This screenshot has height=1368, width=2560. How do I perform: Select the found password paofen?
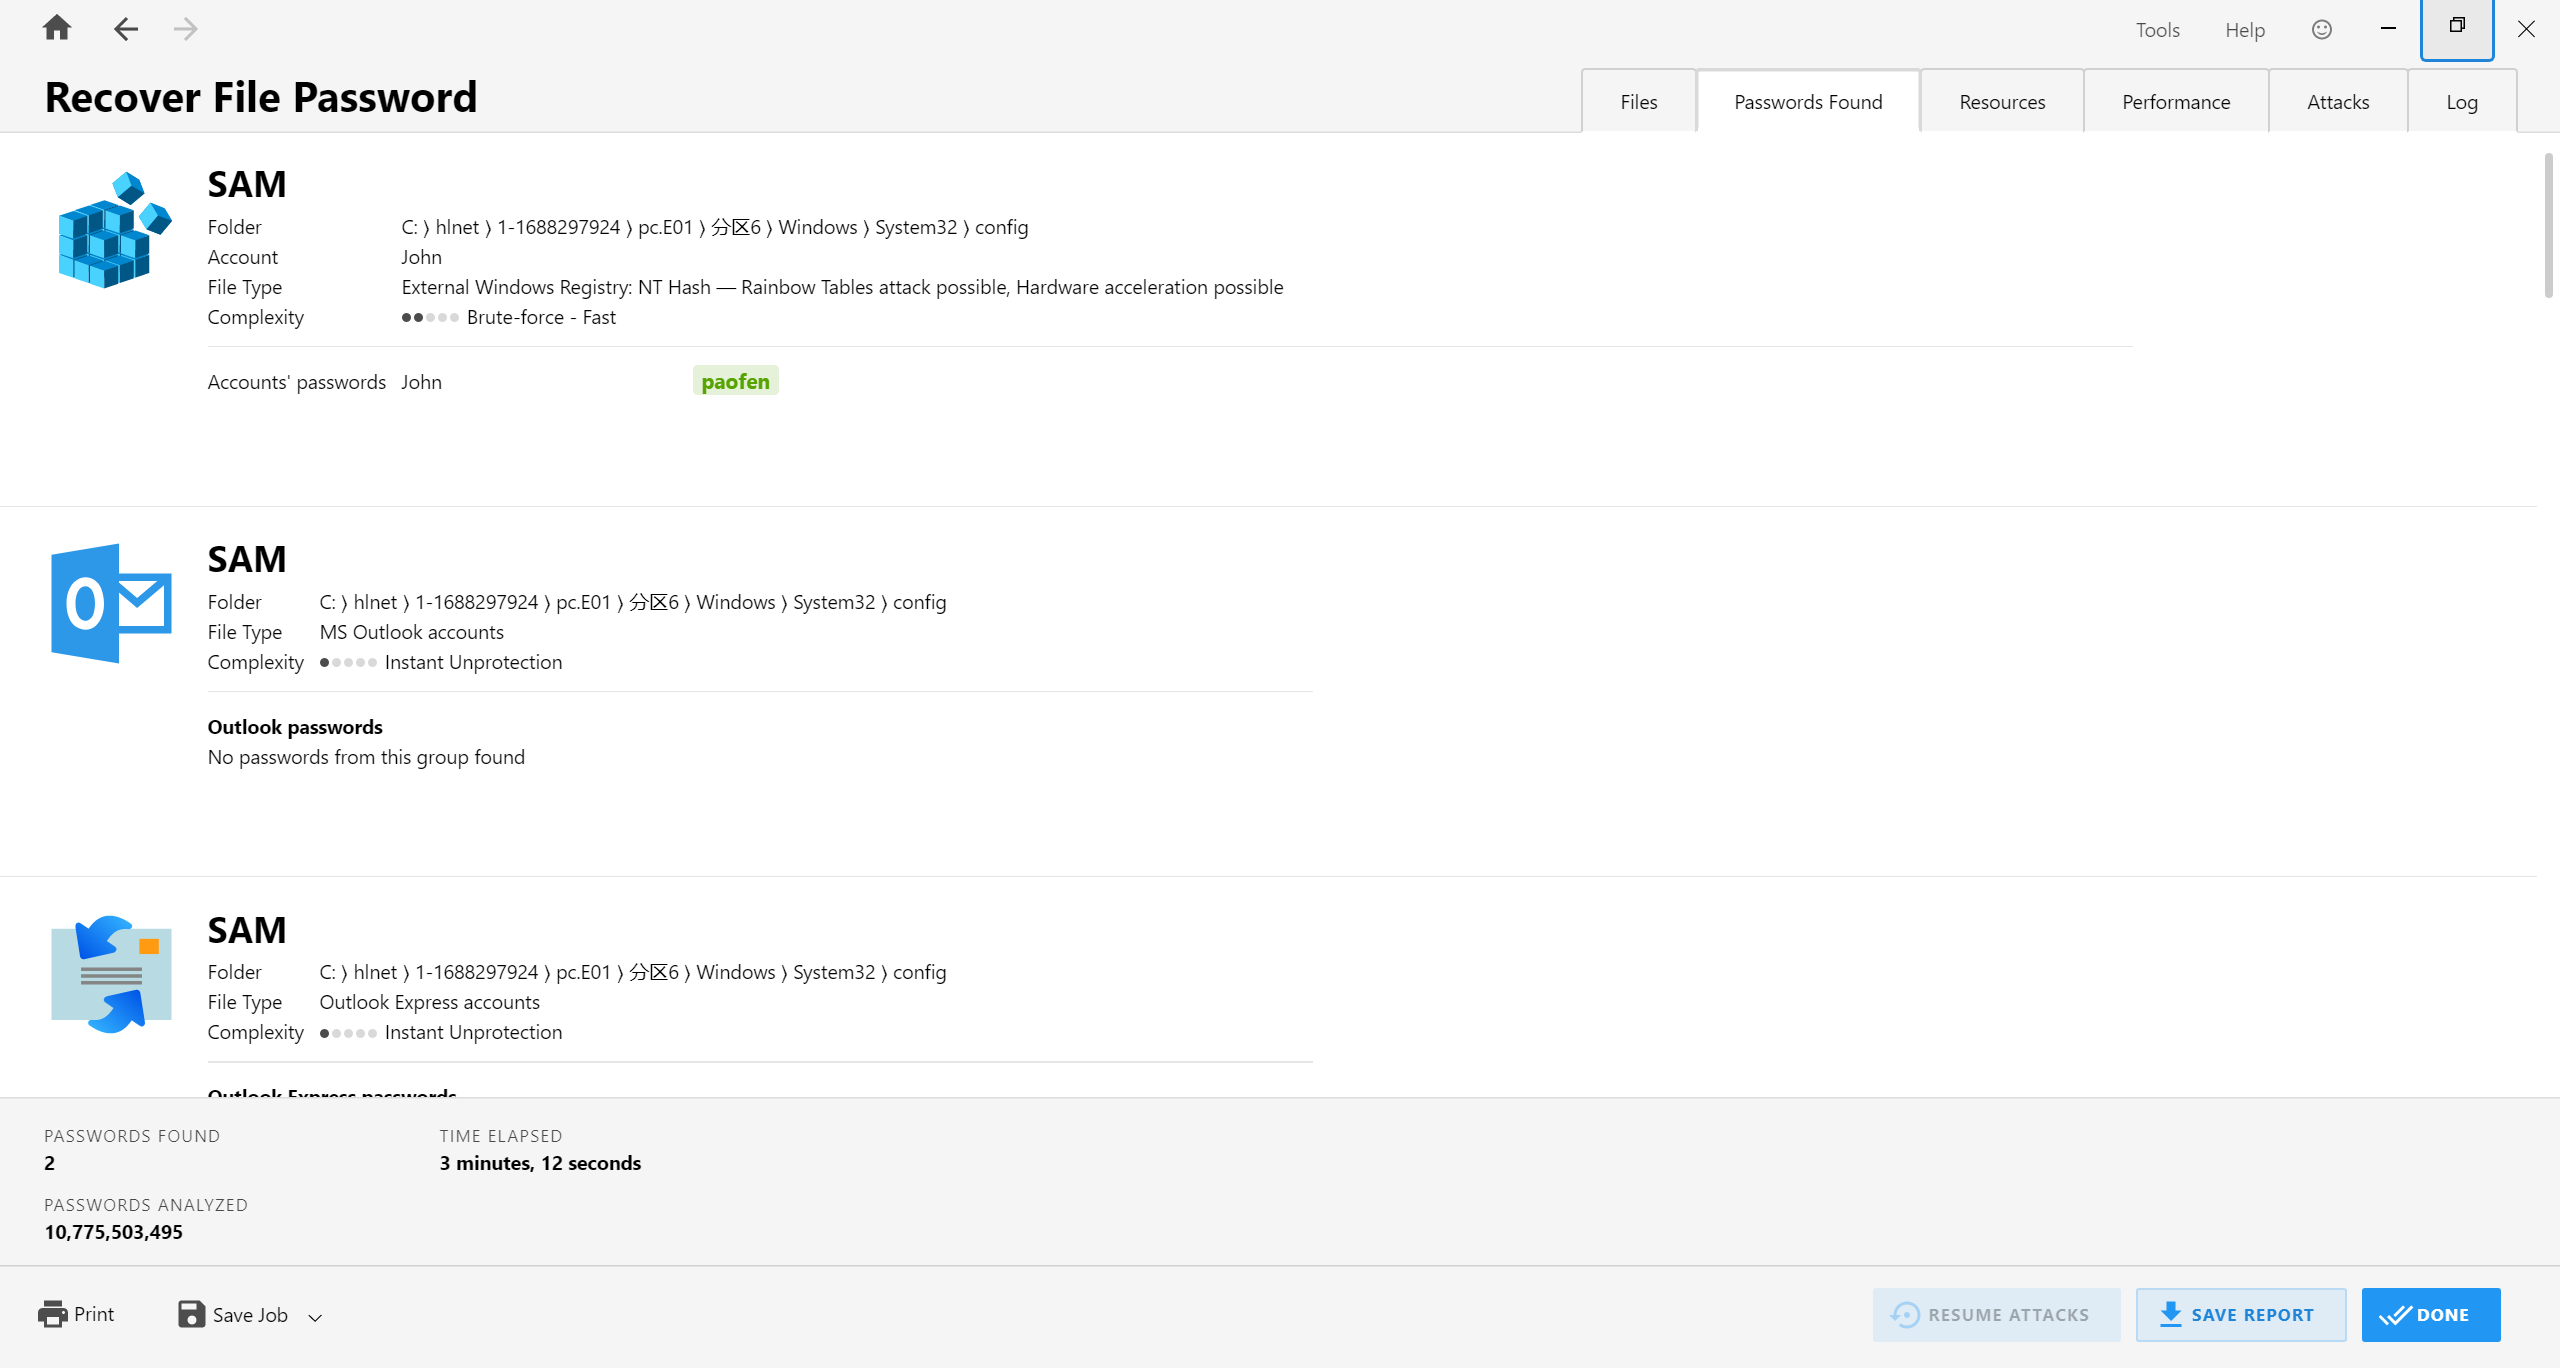(735, 381)
